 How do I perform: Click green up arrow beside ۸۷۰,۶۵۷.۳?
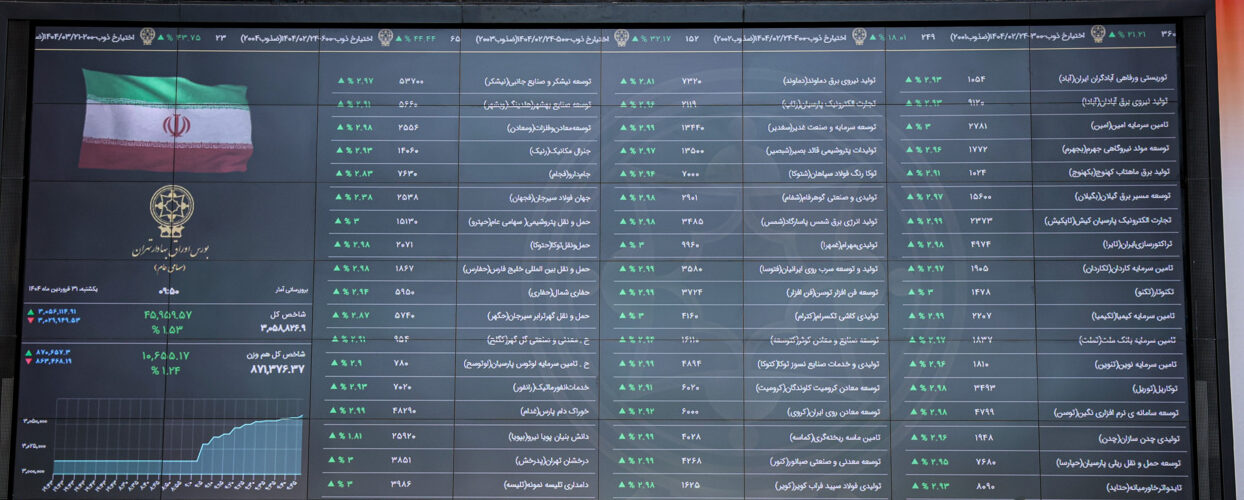[28, 354]
